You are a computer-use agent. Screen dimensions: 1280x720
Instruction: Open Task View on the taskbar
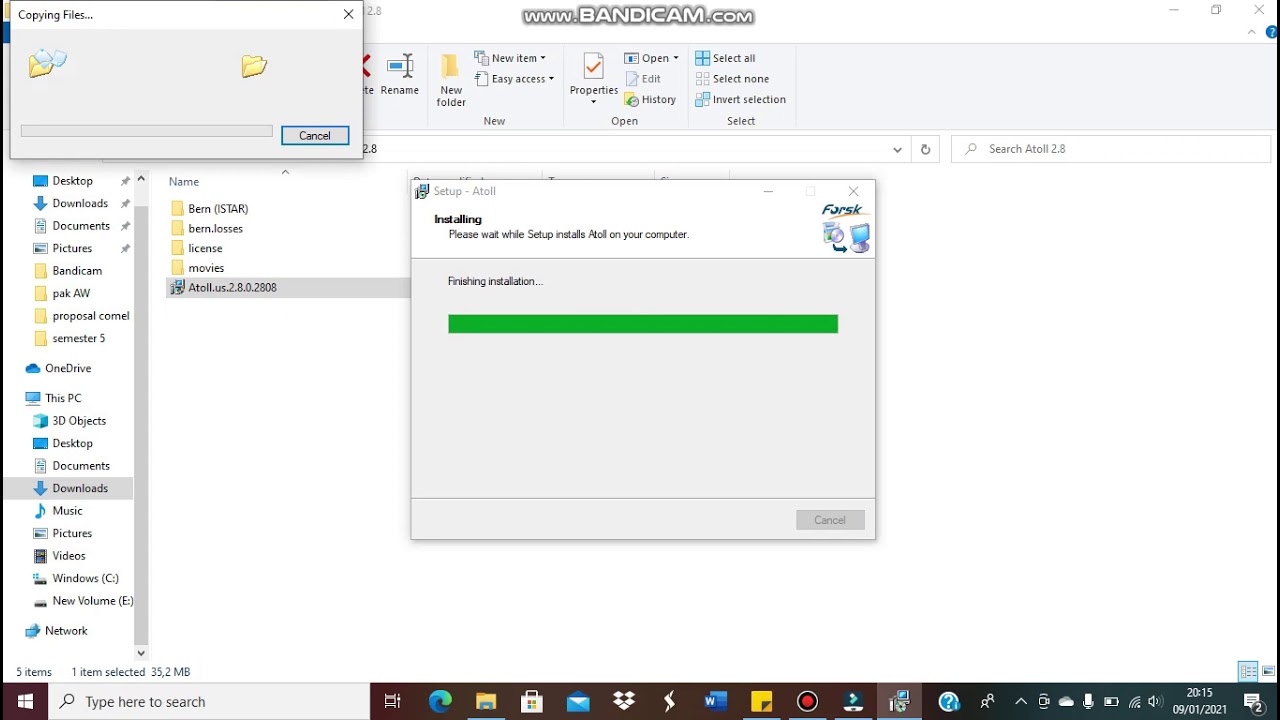click(x=392, y=701)
